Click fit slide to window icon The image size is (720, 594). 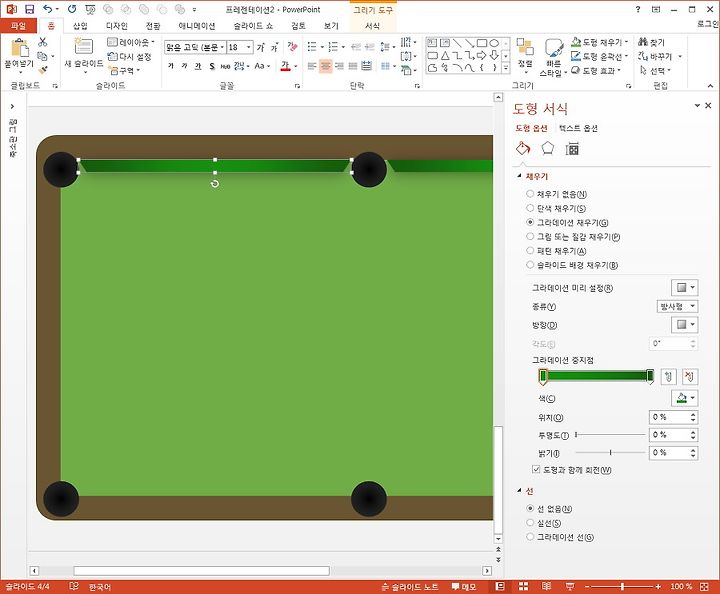pyautogui.click(x=704, y=586)
